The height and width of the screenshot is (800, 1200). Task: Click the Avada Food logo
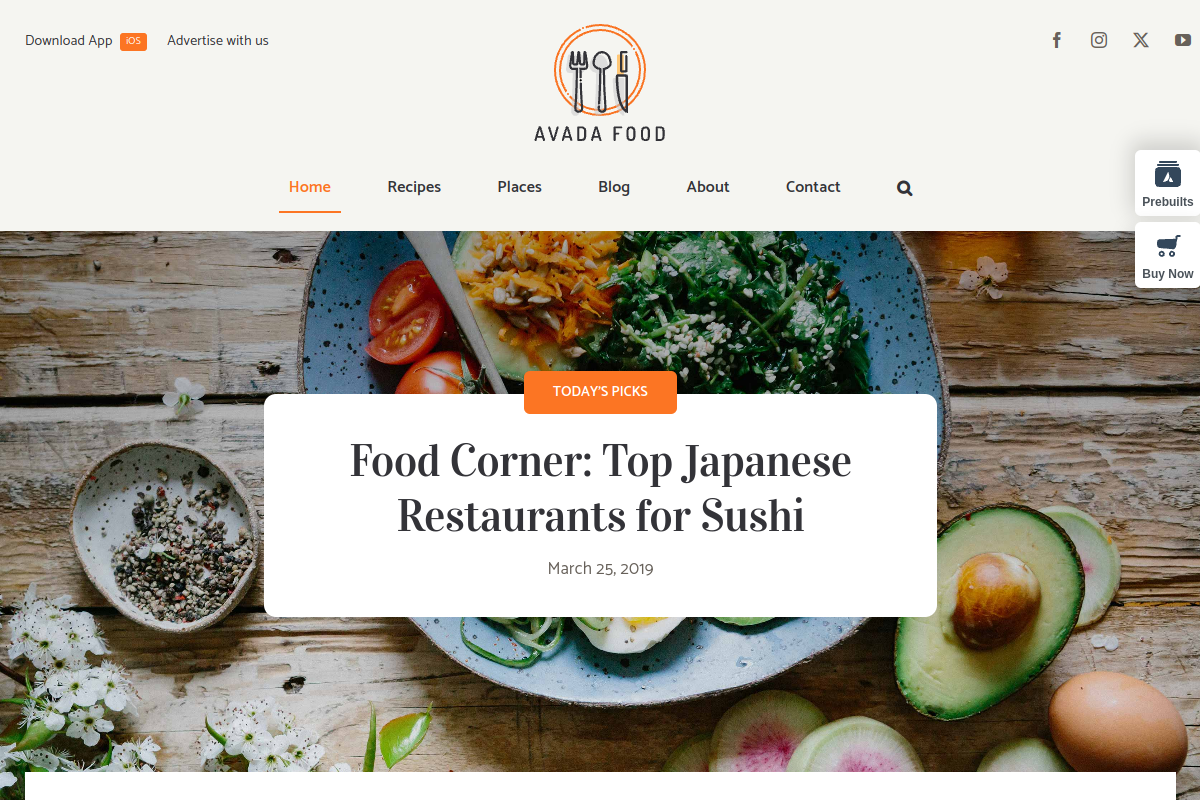point(600,83)
